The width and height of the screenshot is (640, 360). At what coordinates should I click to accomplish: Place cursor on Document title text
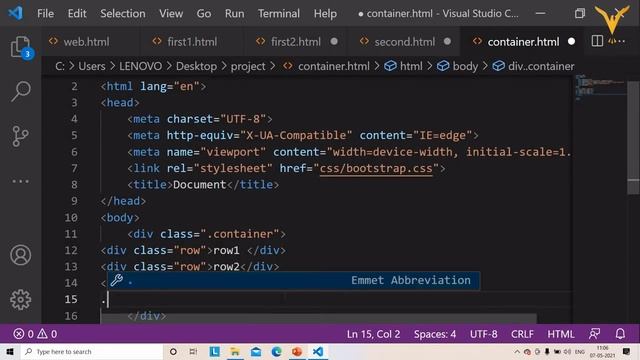tap(199, 184)
